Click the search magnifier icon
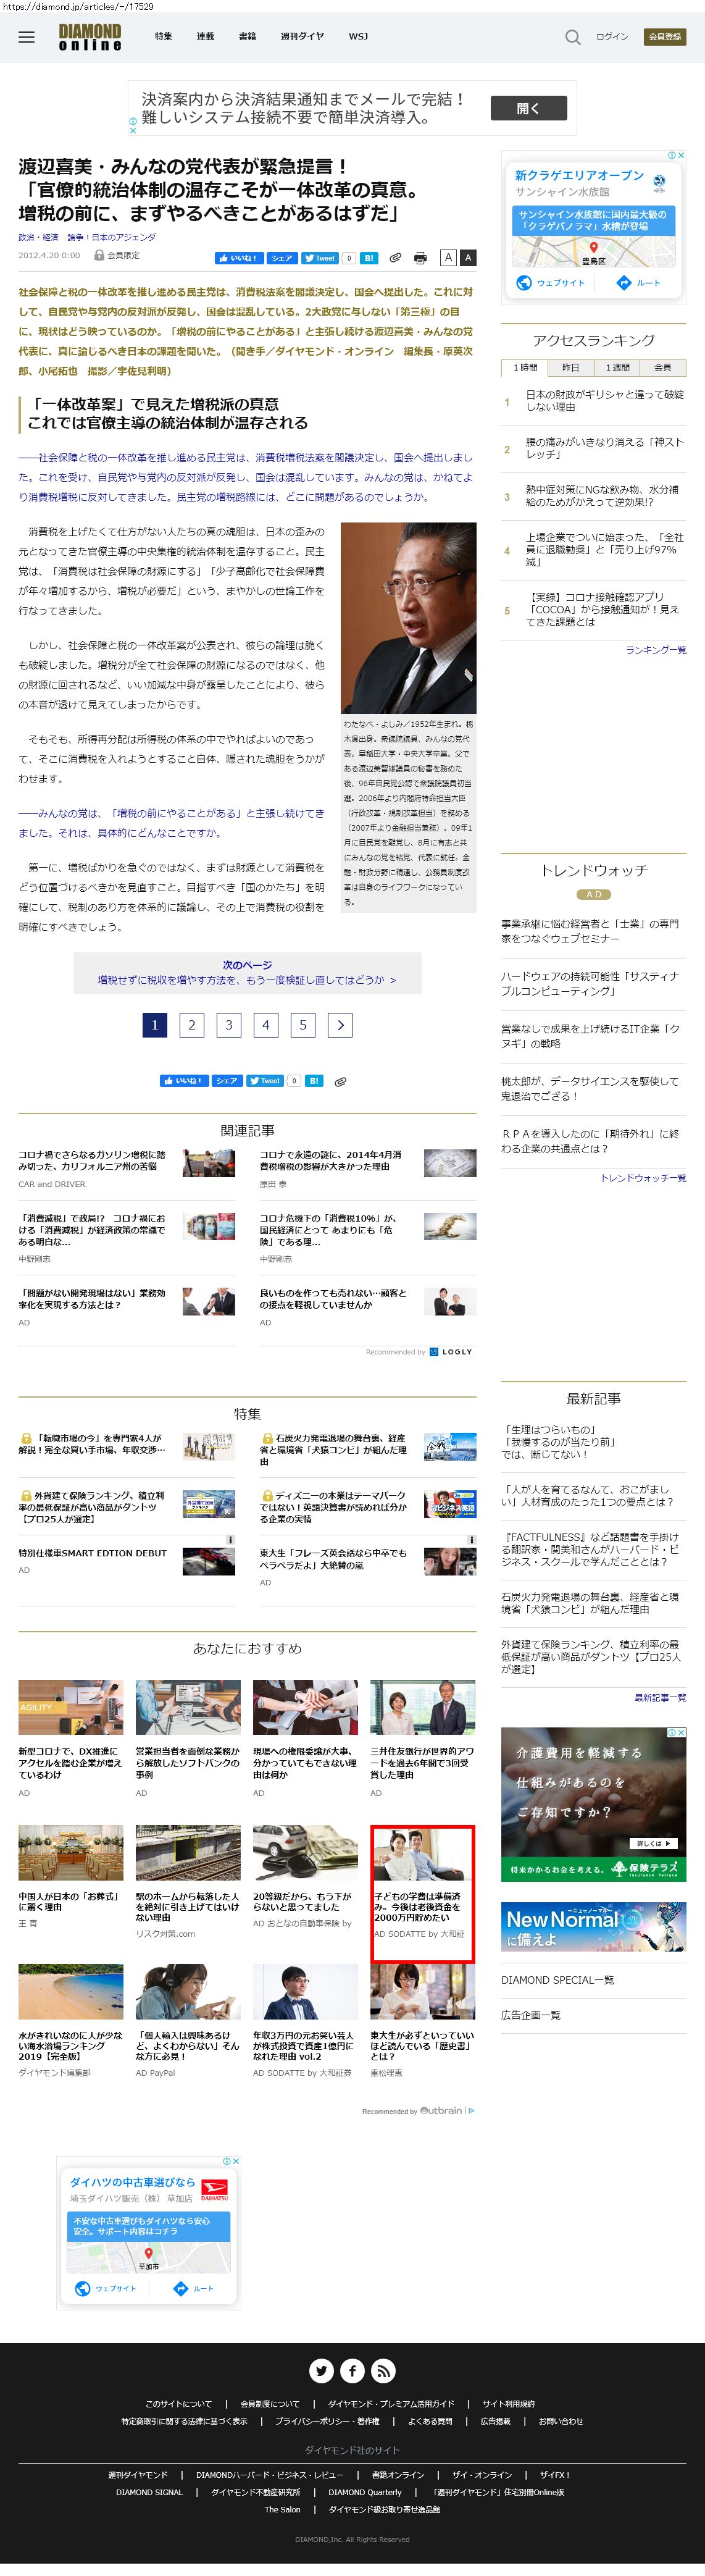Screen dimensions: 705x2576 click(572, 37)
